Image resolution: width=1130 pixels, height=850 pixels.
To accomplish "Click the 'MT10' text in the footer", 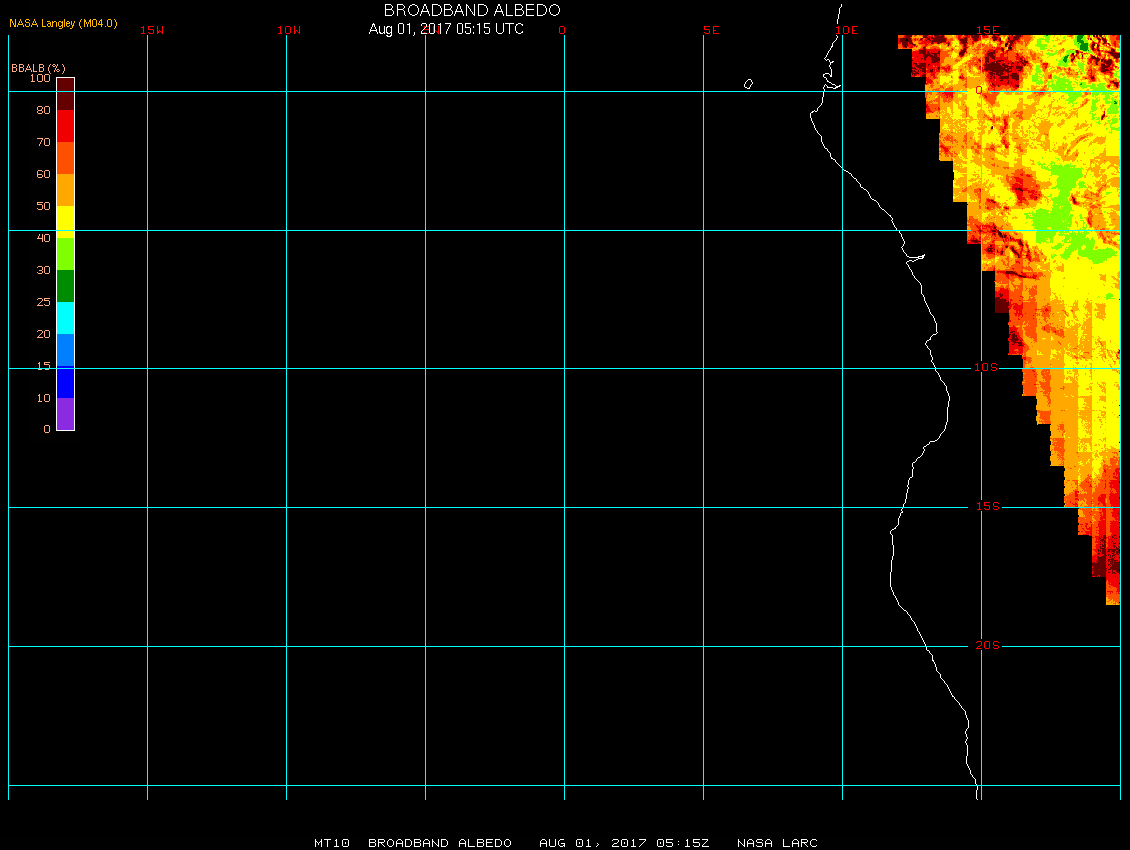I will coord(332,843).
